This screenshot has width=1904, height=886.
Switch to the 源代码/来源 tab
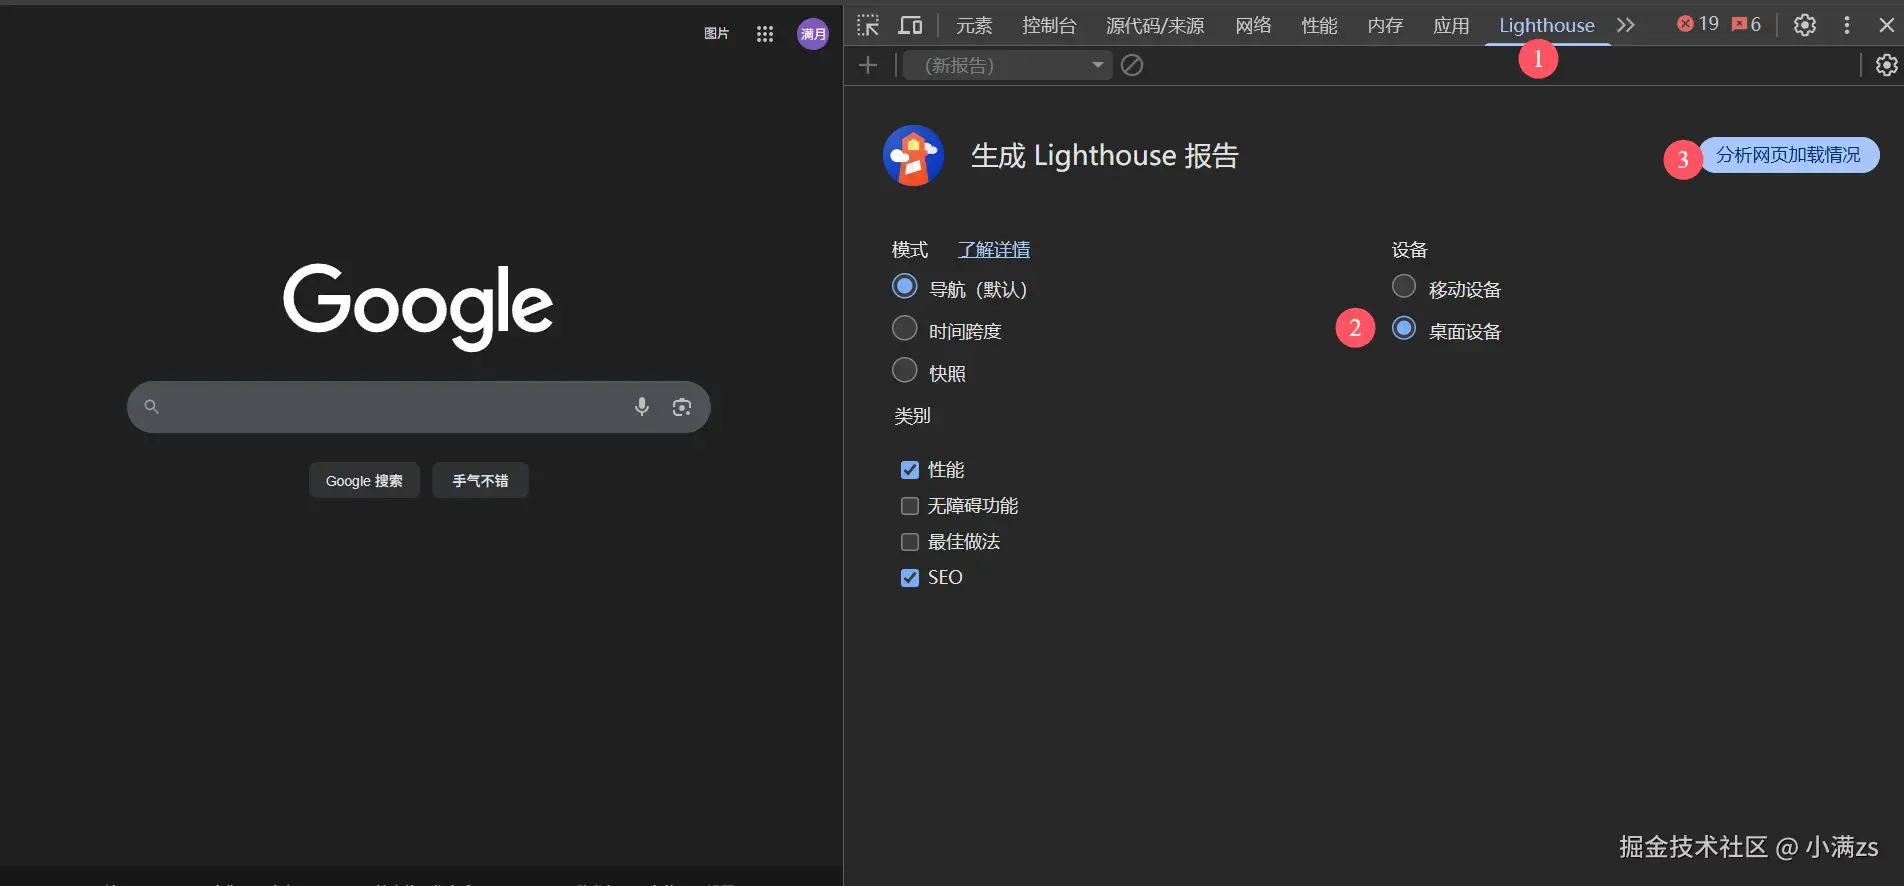1155,25
